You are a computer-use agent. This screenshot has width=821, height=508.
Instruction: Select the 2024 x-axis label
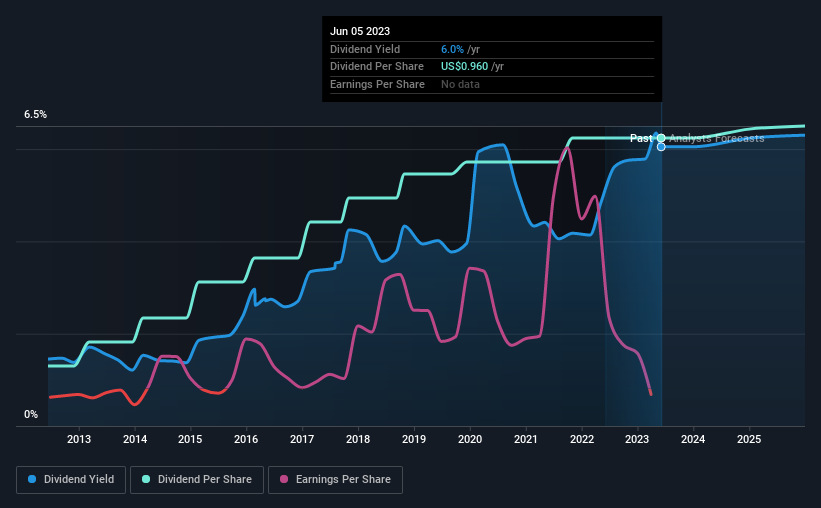click(x=693, y=439)
